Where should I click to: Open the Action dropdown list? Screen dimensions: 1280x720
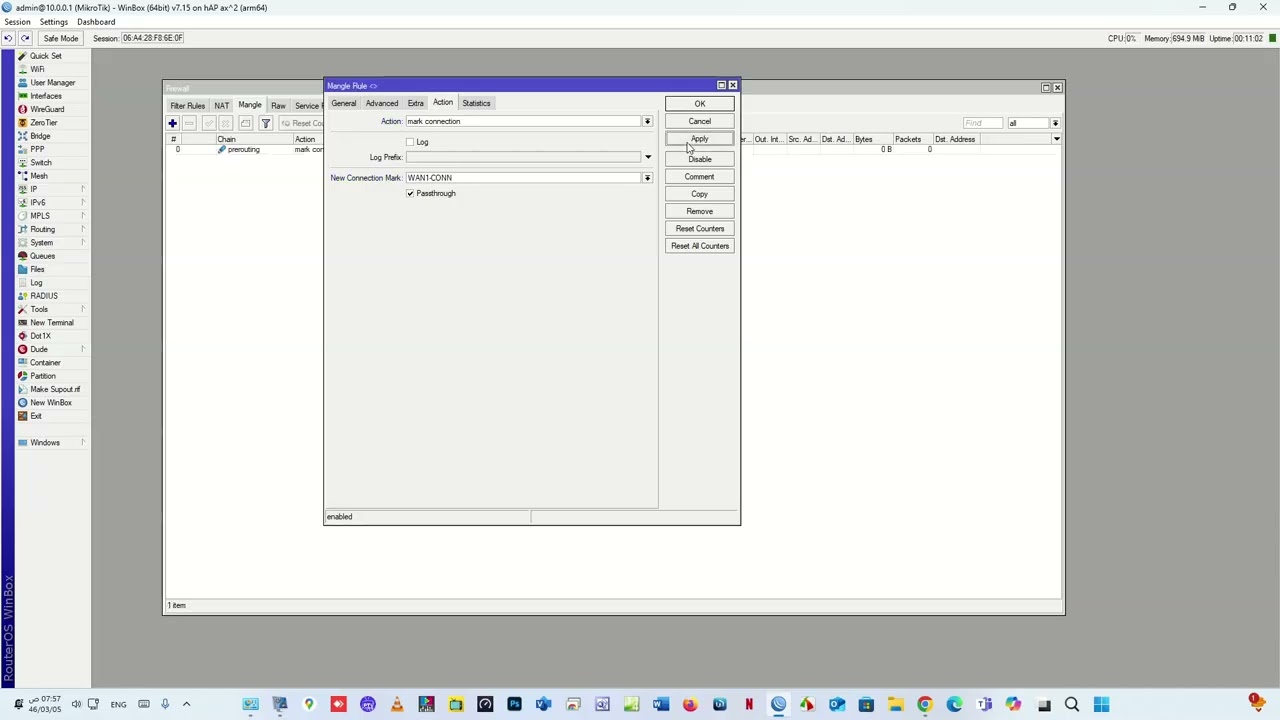pos(647,121)
